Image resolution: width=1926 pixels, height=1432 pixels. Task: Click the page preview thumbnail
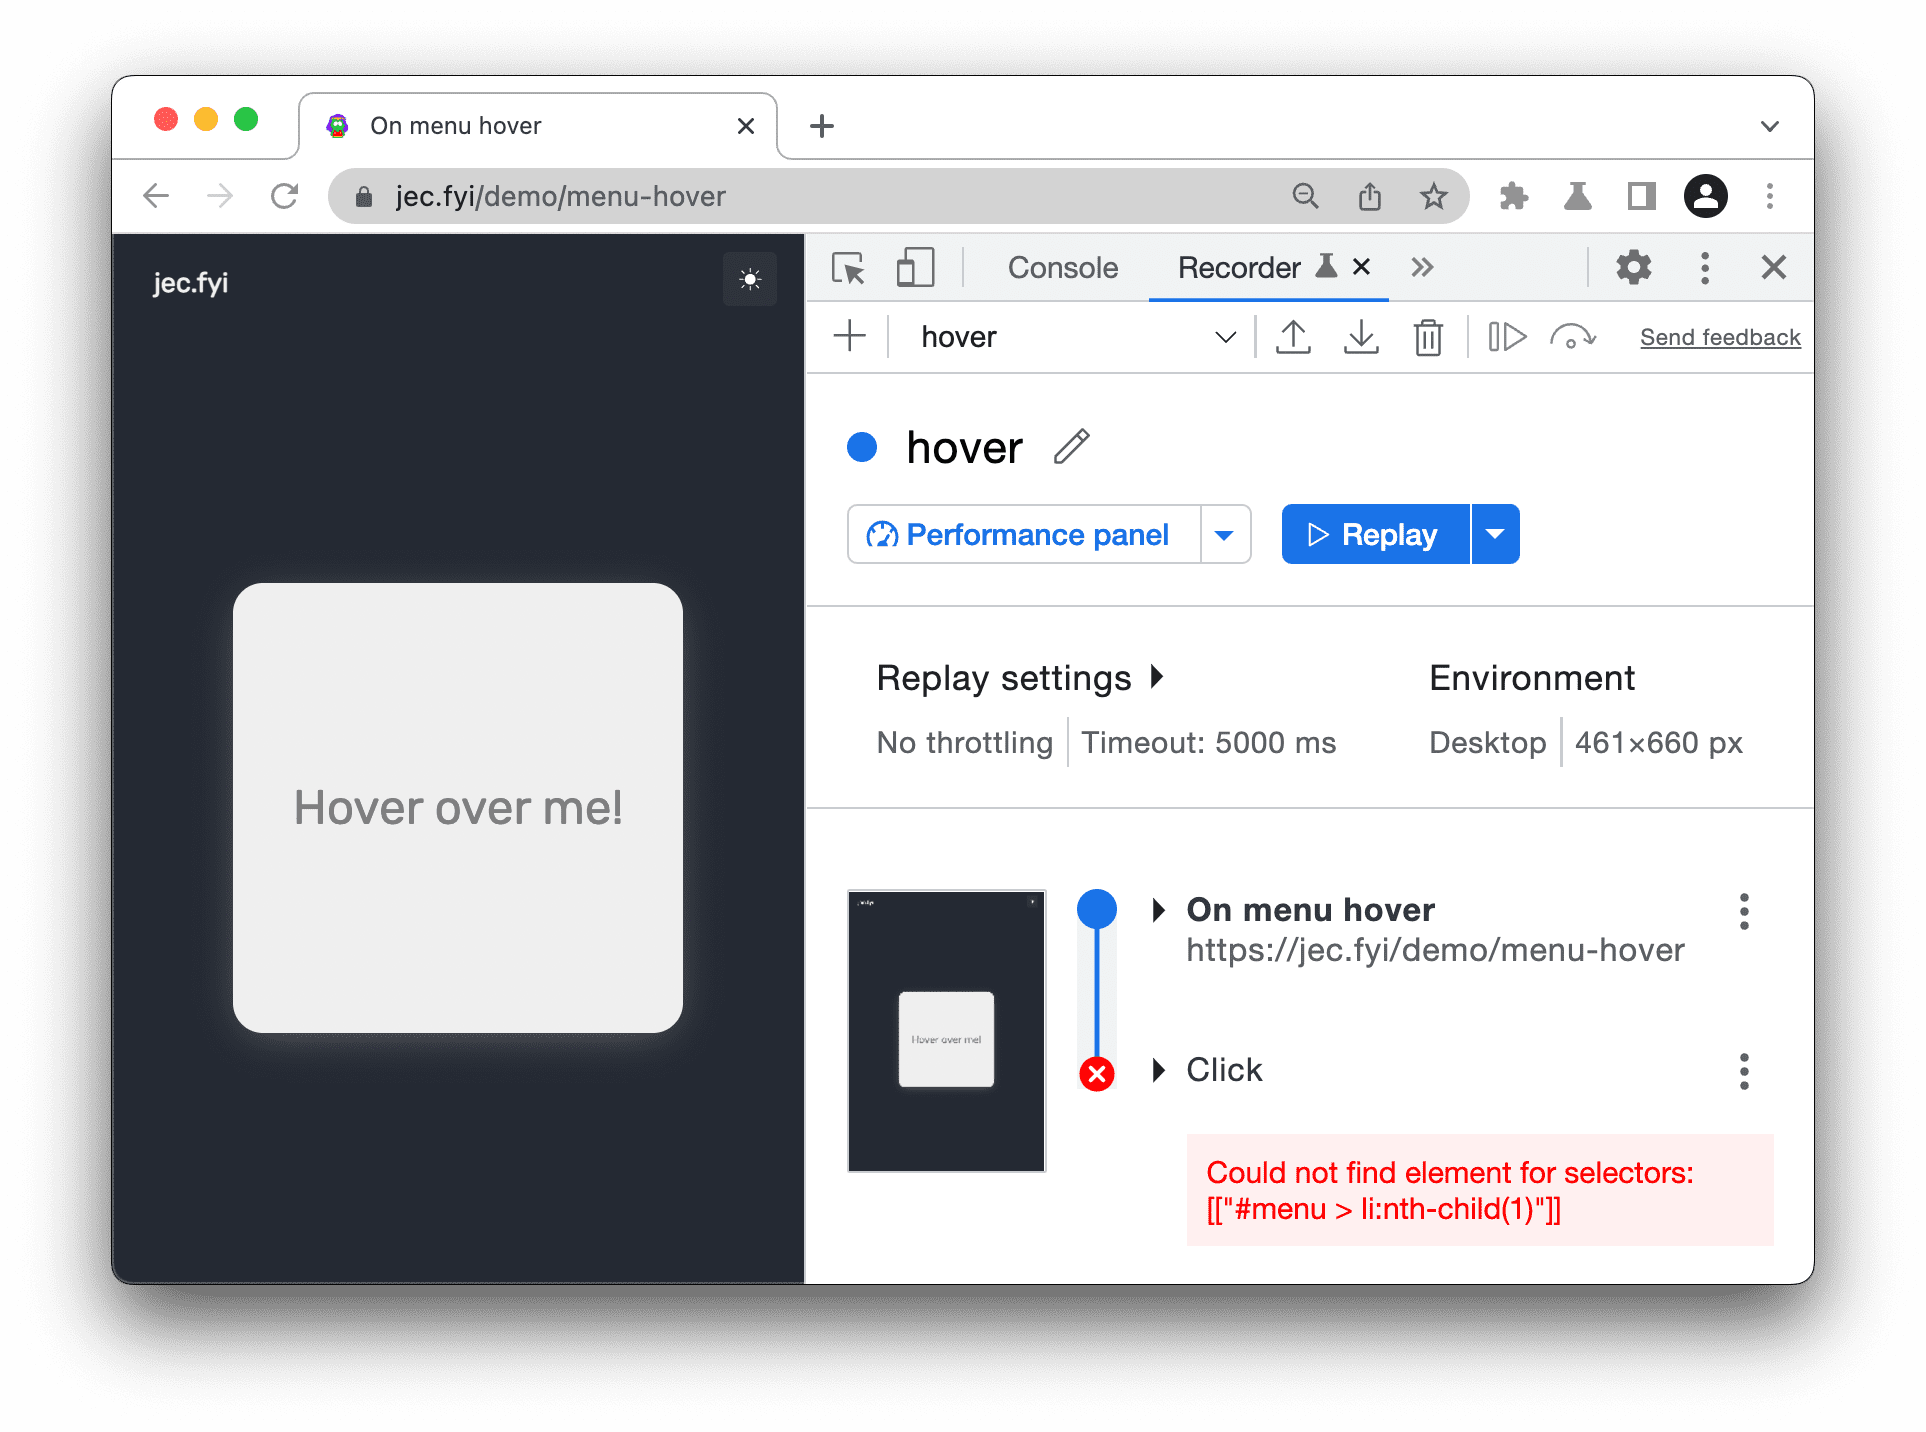946,1026
